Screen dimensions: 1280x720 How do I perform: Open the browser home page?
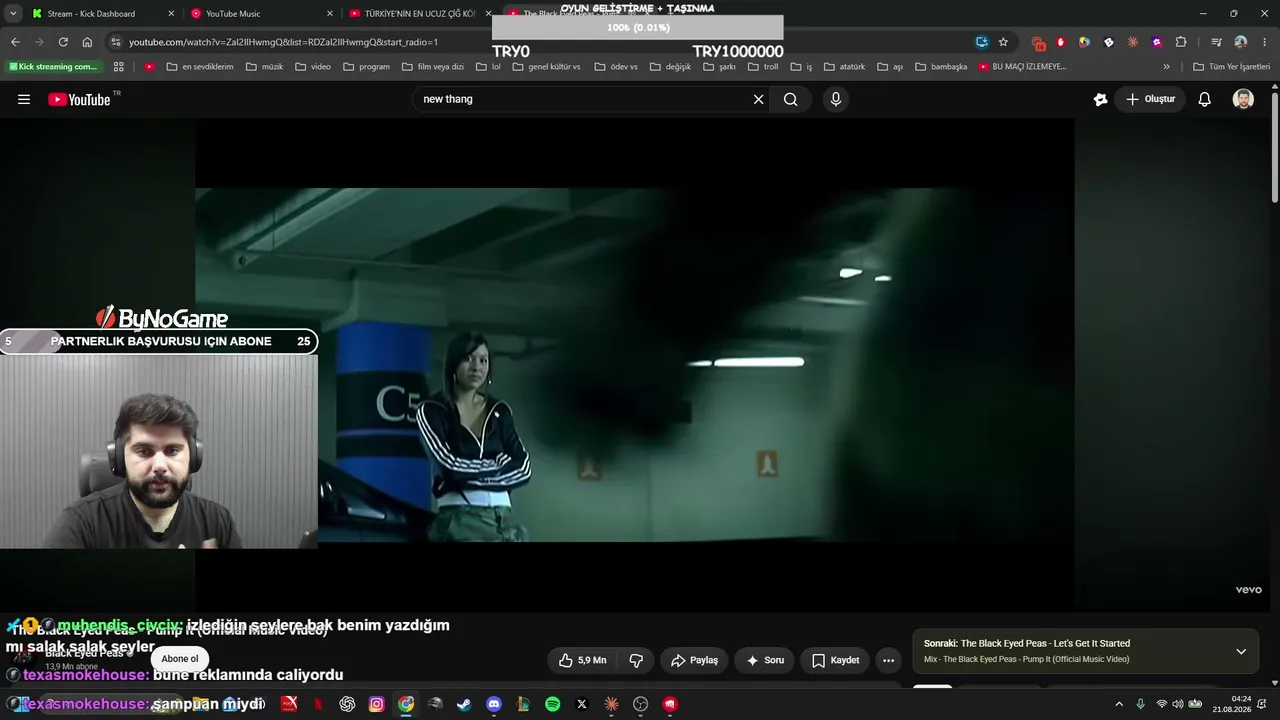click(87, 42)
